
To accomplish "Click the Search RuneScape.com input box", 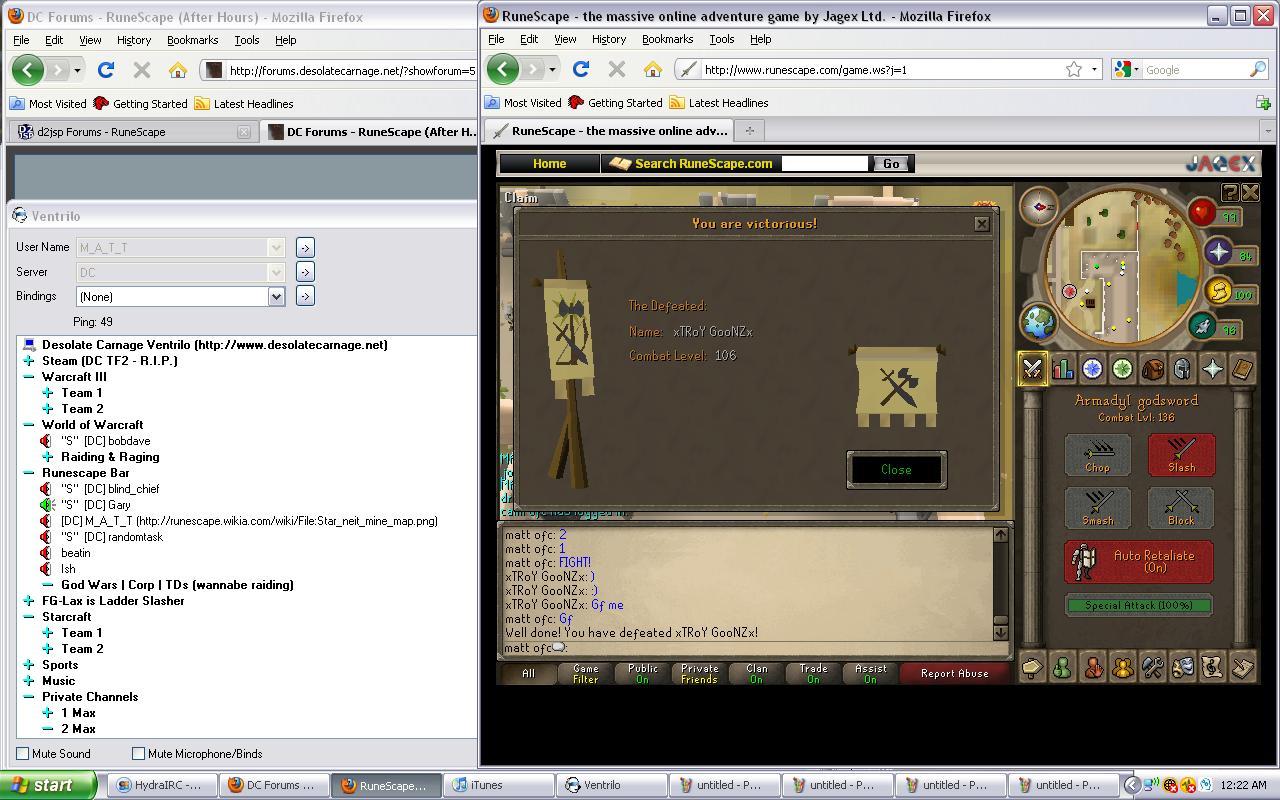I will tap(826, 163).
